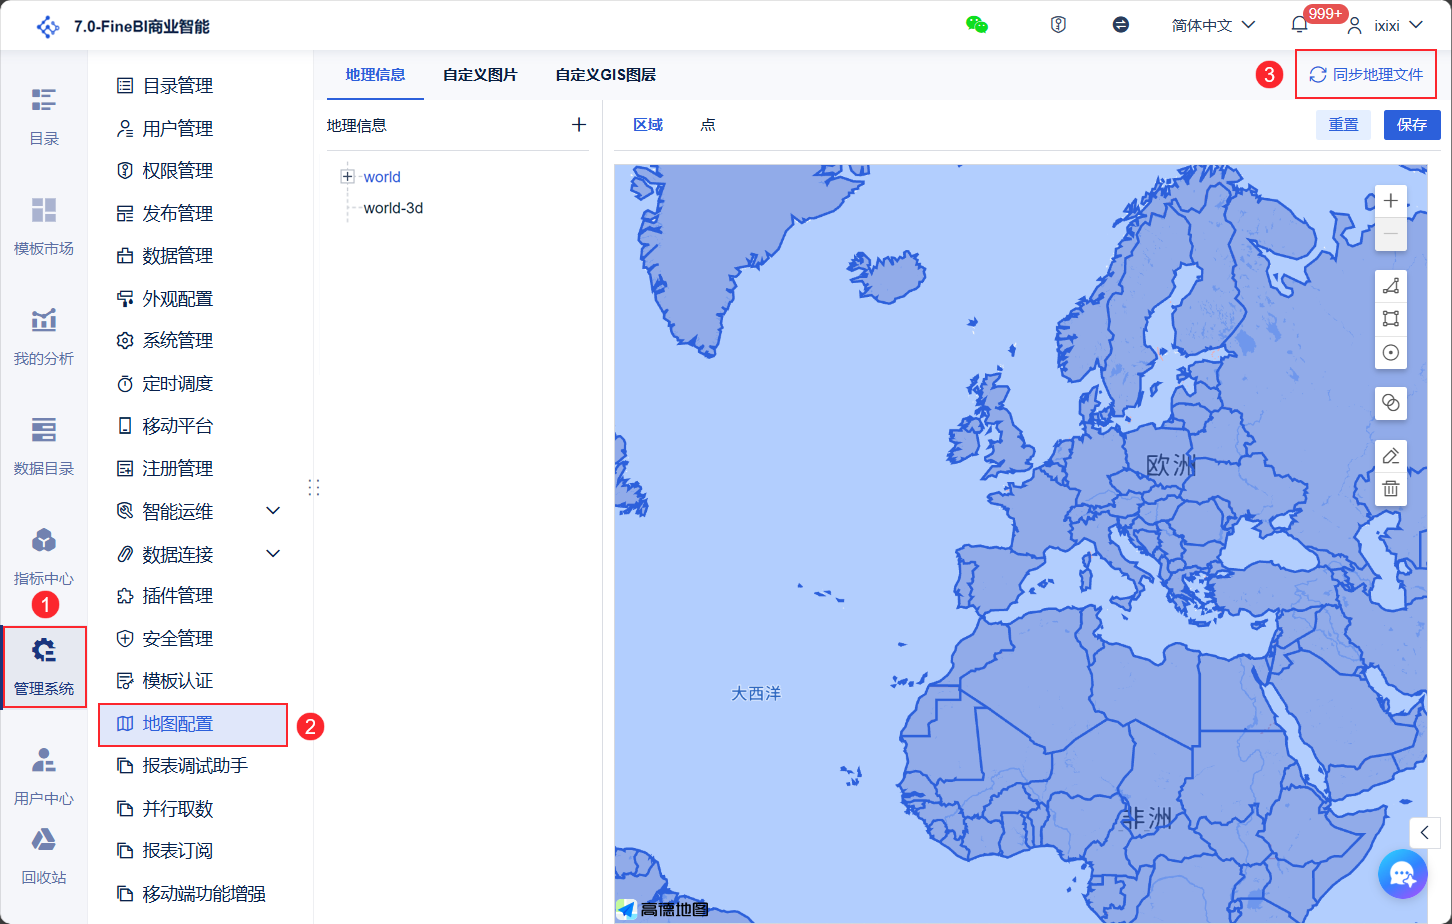Image resolution: width=1452 pixels, height=924 pixels.
Task: Open the 简体中文 language dropdown
Action: click(x=1214, y=25)
